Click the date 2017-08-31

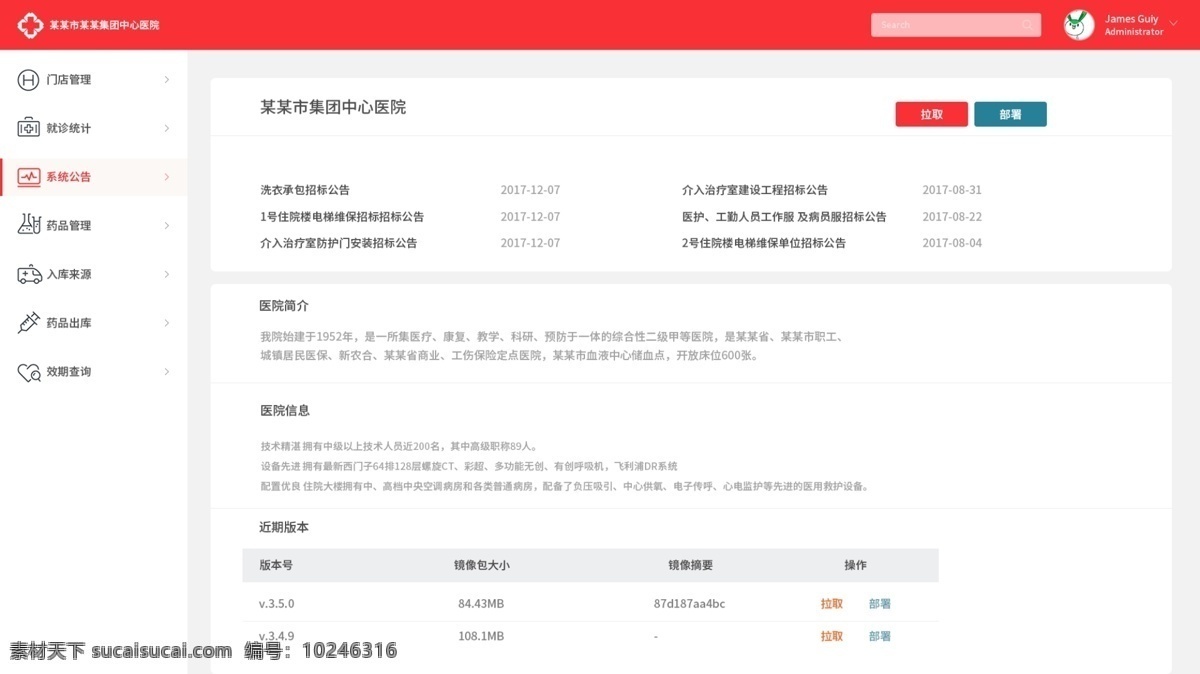[x=952, y=190]
